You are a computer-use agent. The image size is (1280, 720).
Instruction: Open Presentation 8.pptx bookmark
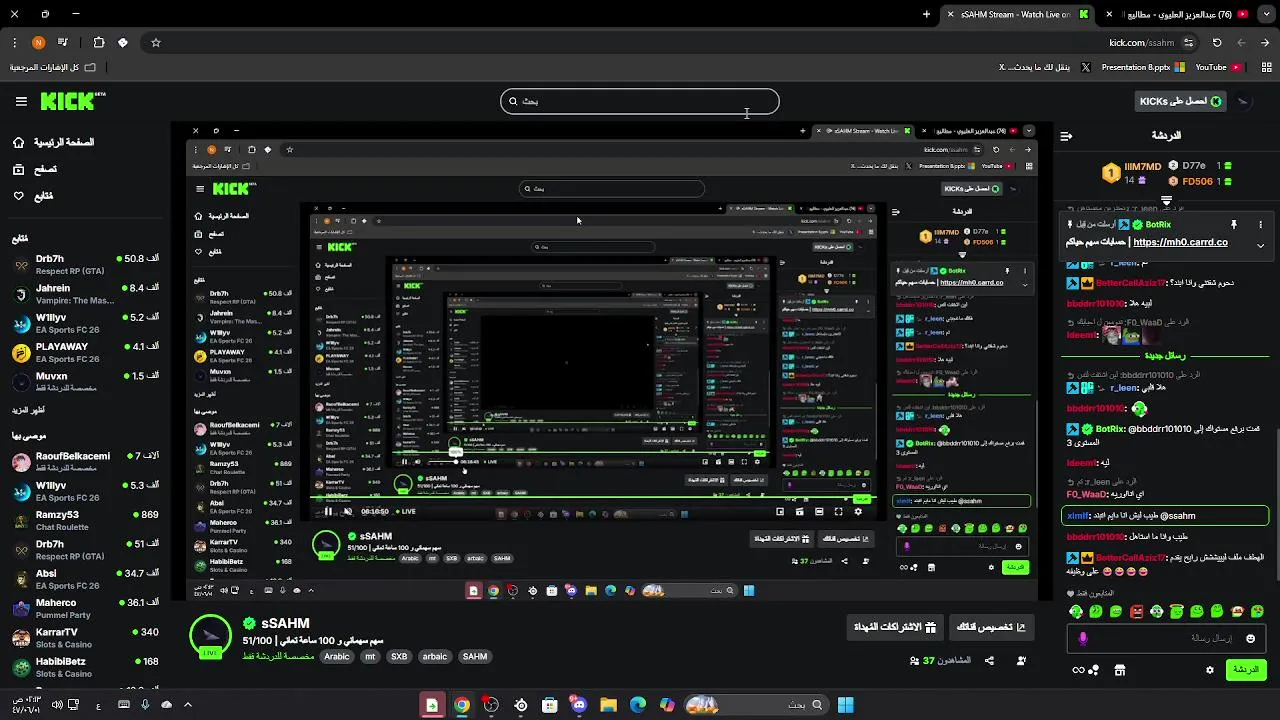pyautogui.click(x=1142, y=67)
